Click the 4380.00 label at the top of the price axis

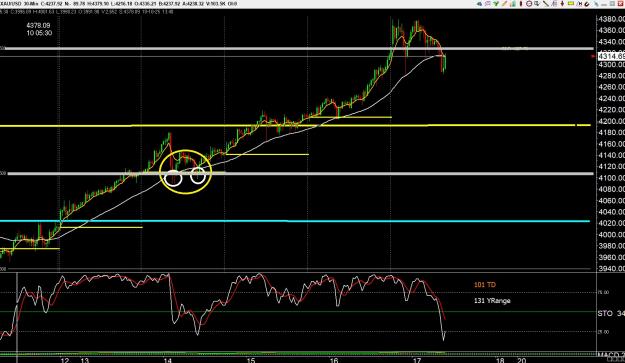[612, 19]
